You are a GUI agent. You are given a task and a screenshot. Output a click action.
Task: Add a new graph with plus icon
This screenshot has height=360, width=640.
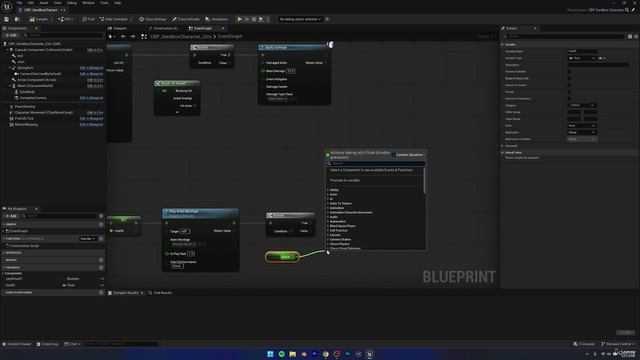tap(101, 224)
